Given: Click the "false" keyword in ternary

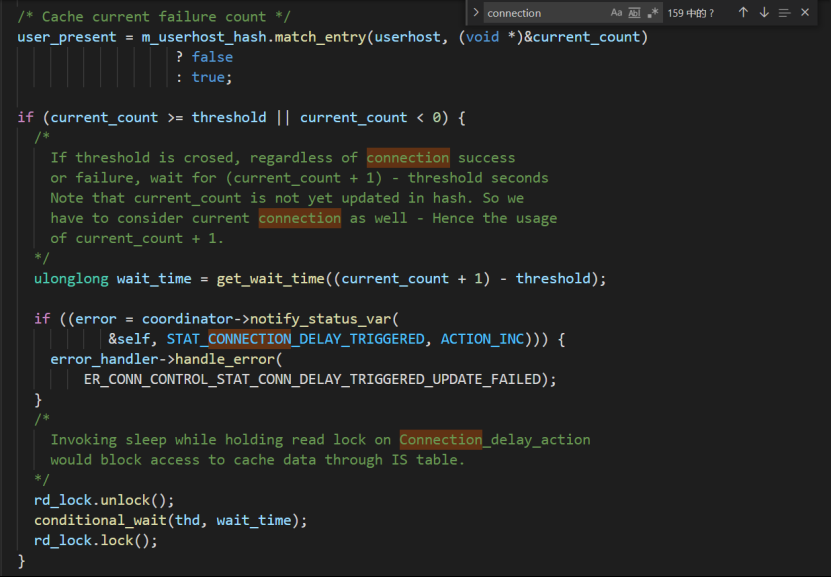Looking at the screenshot, I should (x=212, y=57).
